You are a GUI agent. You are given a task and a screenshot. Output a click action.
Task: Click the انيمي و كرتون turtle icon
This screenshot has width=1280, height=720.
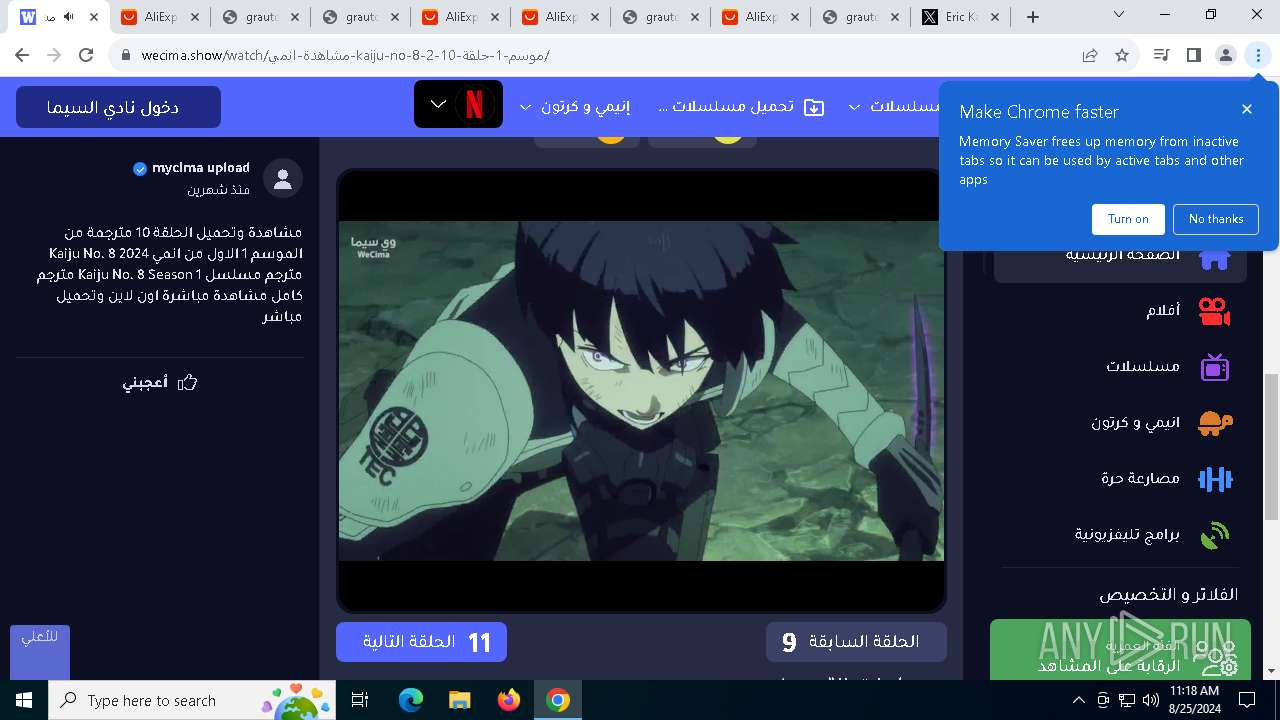tap(1214, 423)
